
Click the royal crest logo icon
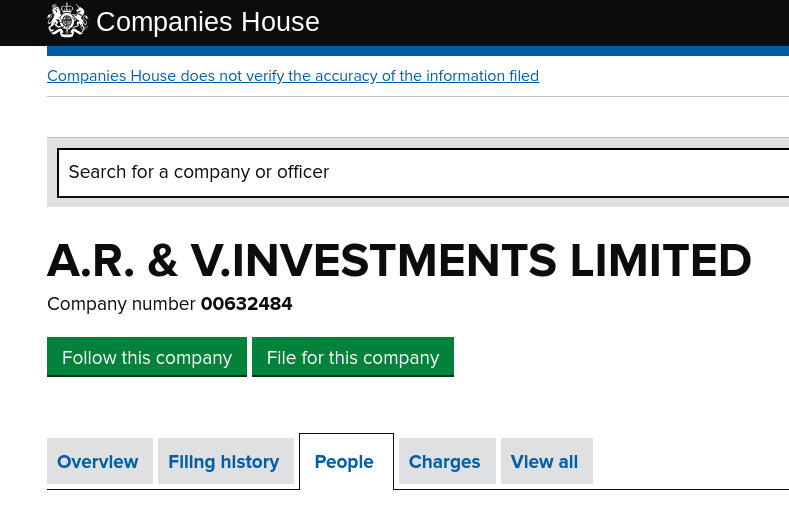click(67, 21)
